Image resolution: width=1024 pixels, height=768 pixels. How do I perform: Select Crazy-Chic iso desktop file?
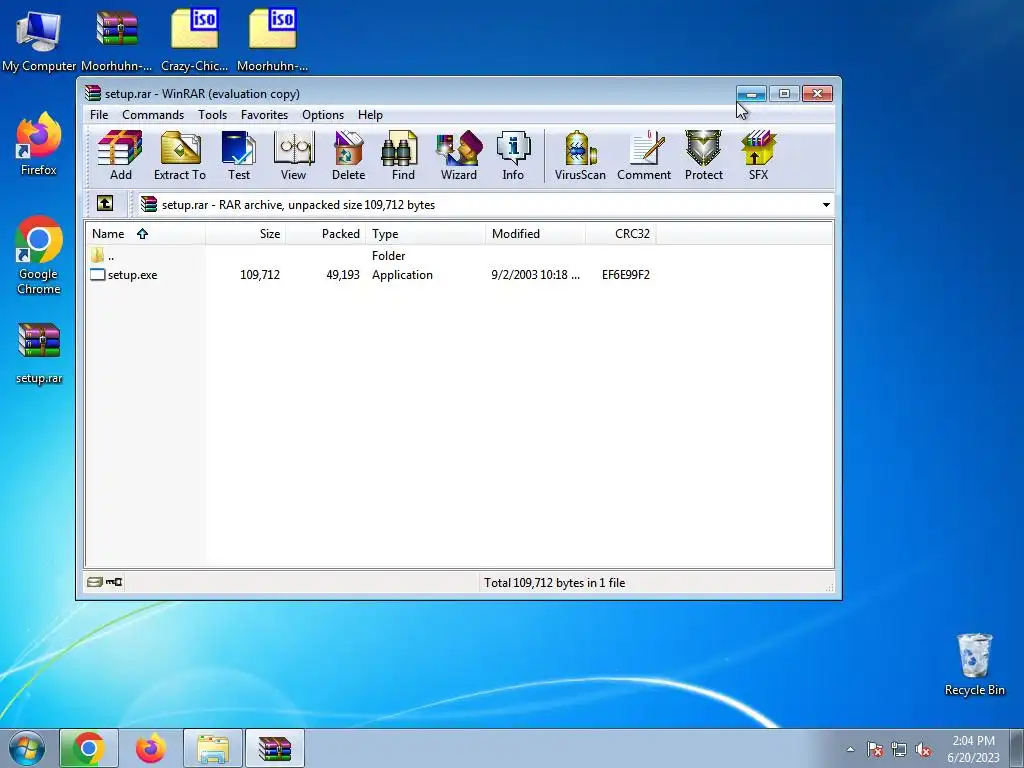[195, 40]
